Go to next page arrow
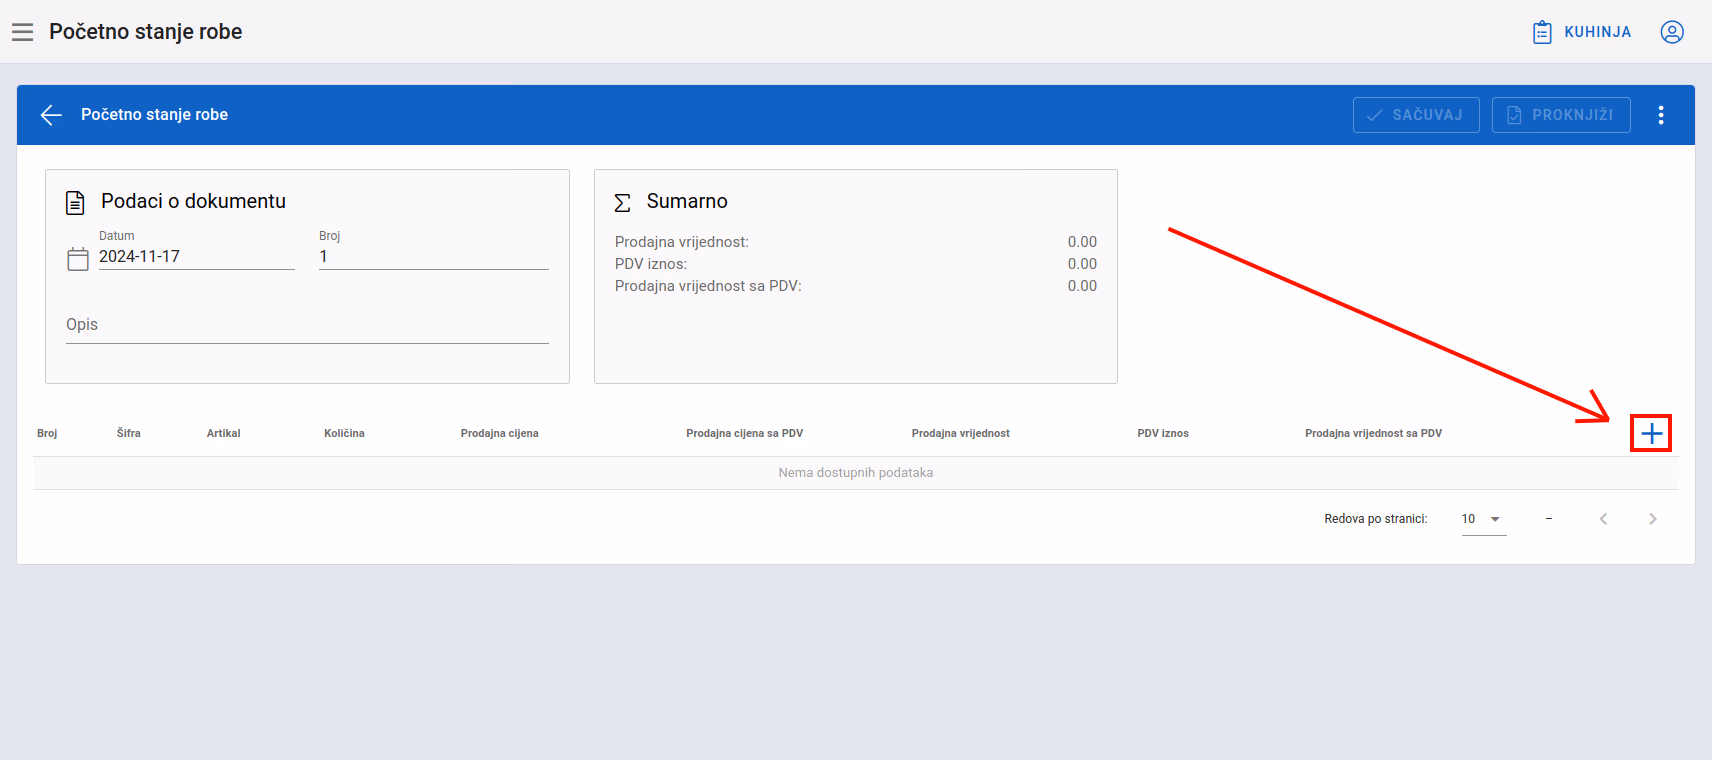Image resolution: width=1712 pixels, height=760 pixels. [x=1652, y=519]
